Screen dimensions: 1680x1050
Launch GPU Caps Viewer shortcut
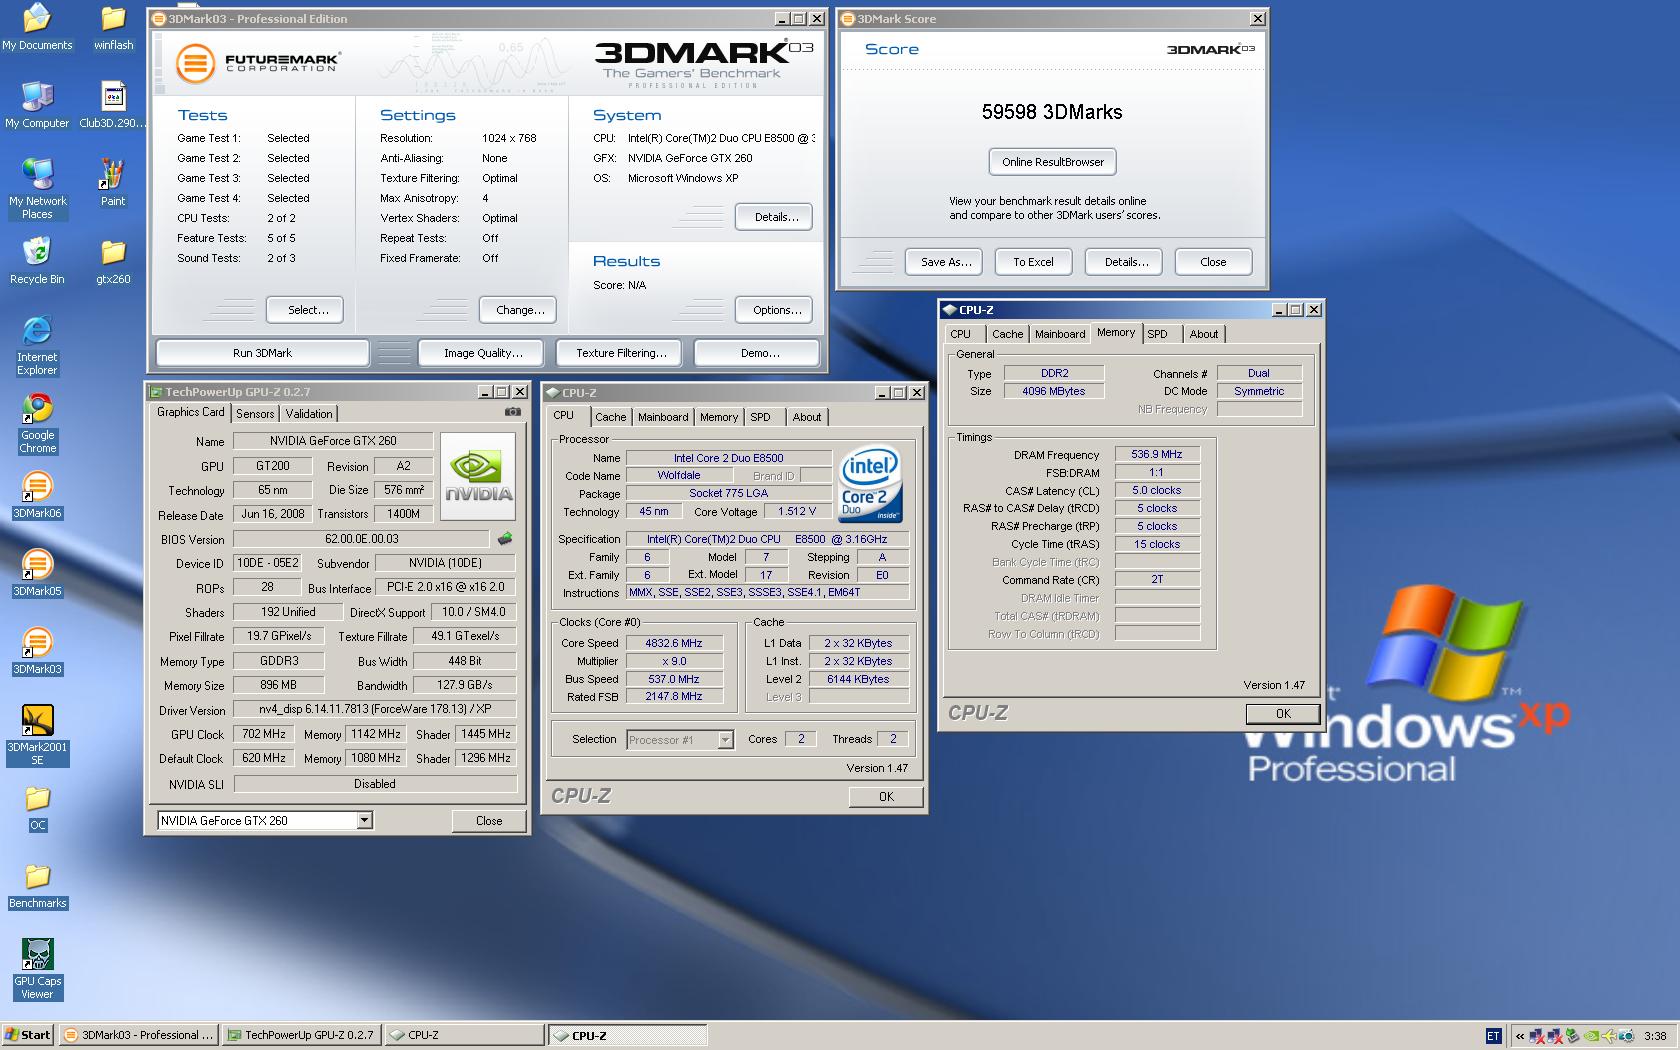click(37, 969)
